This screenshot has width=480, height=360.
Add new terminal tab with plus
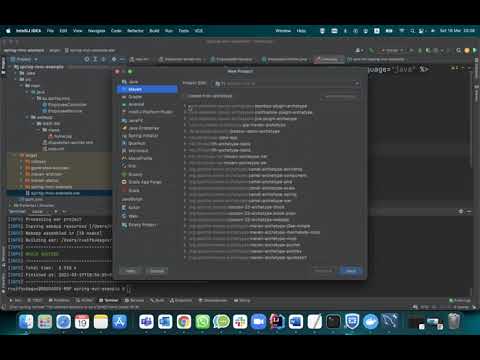tap(56, 212)
